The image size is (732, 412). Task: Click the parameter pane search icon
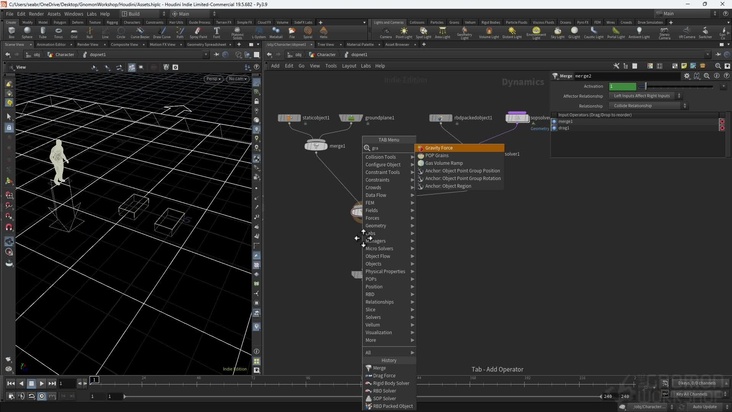pos(707,76)
